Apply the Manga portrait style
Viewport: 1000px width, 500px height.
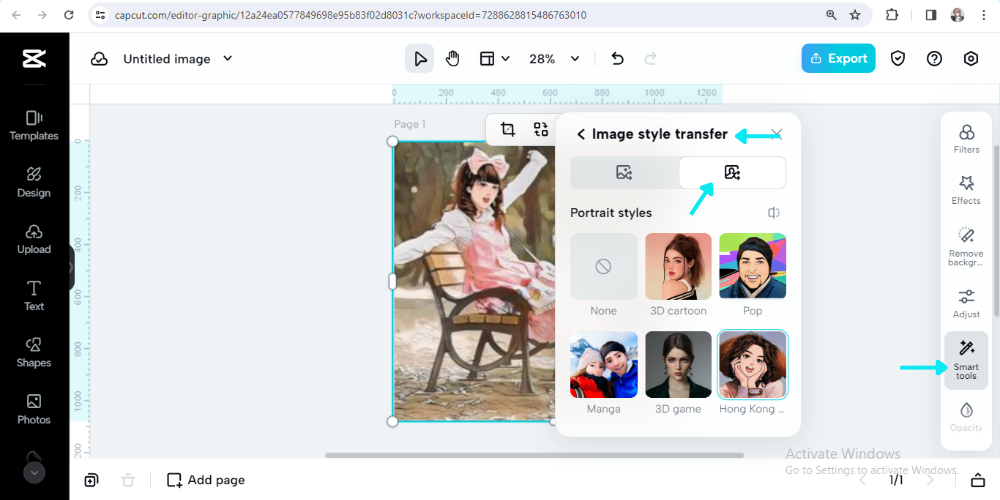(603, 373)
